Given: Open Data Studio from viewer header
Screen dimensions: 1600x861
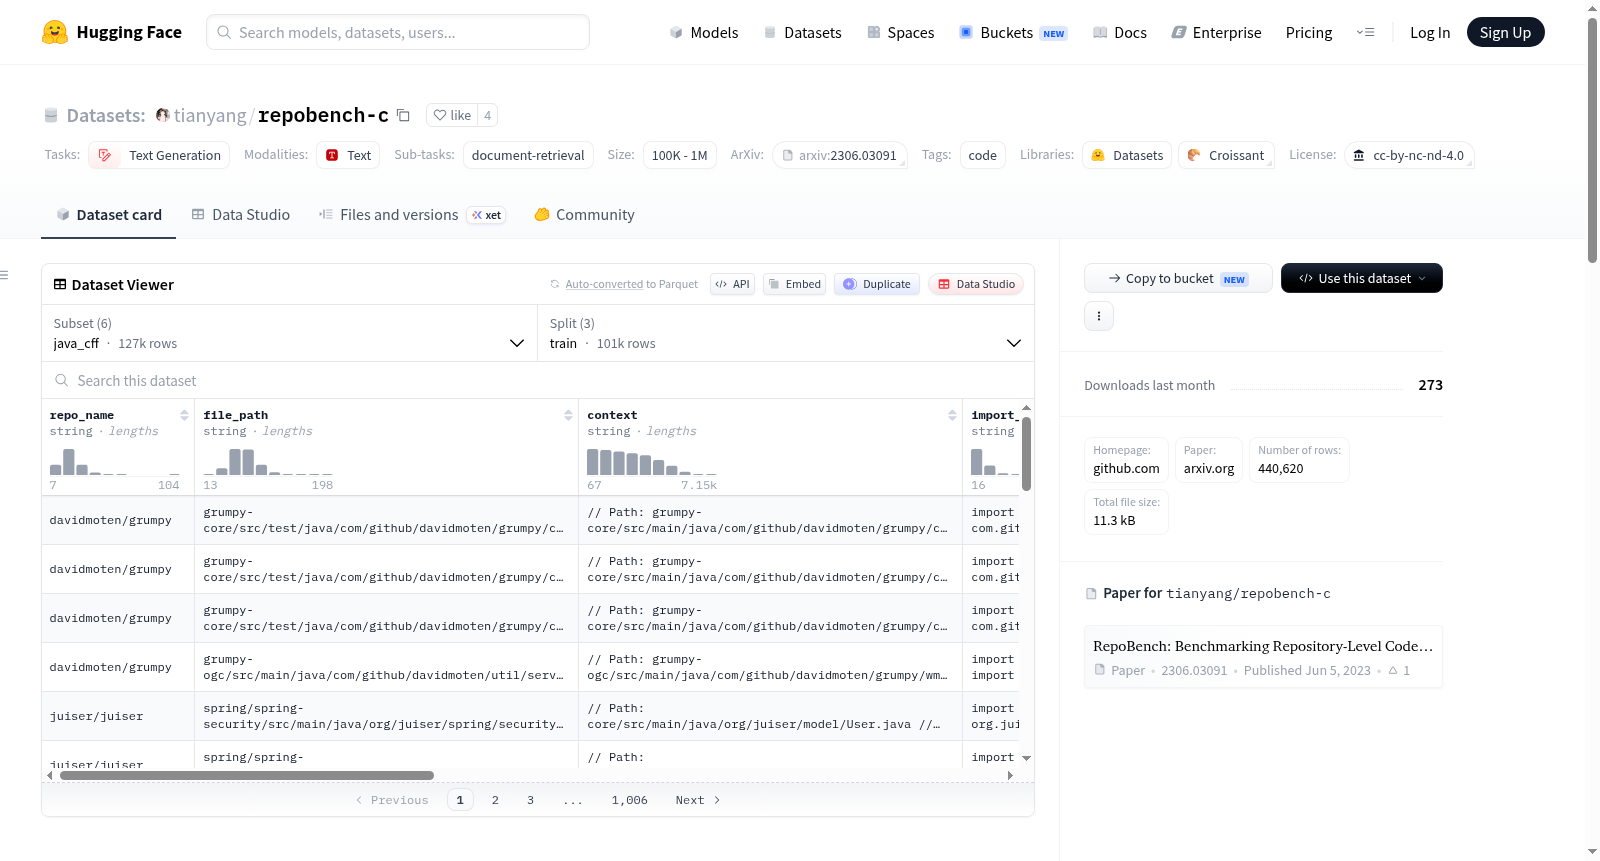Looking at the screenshot, I should [976, 284].
